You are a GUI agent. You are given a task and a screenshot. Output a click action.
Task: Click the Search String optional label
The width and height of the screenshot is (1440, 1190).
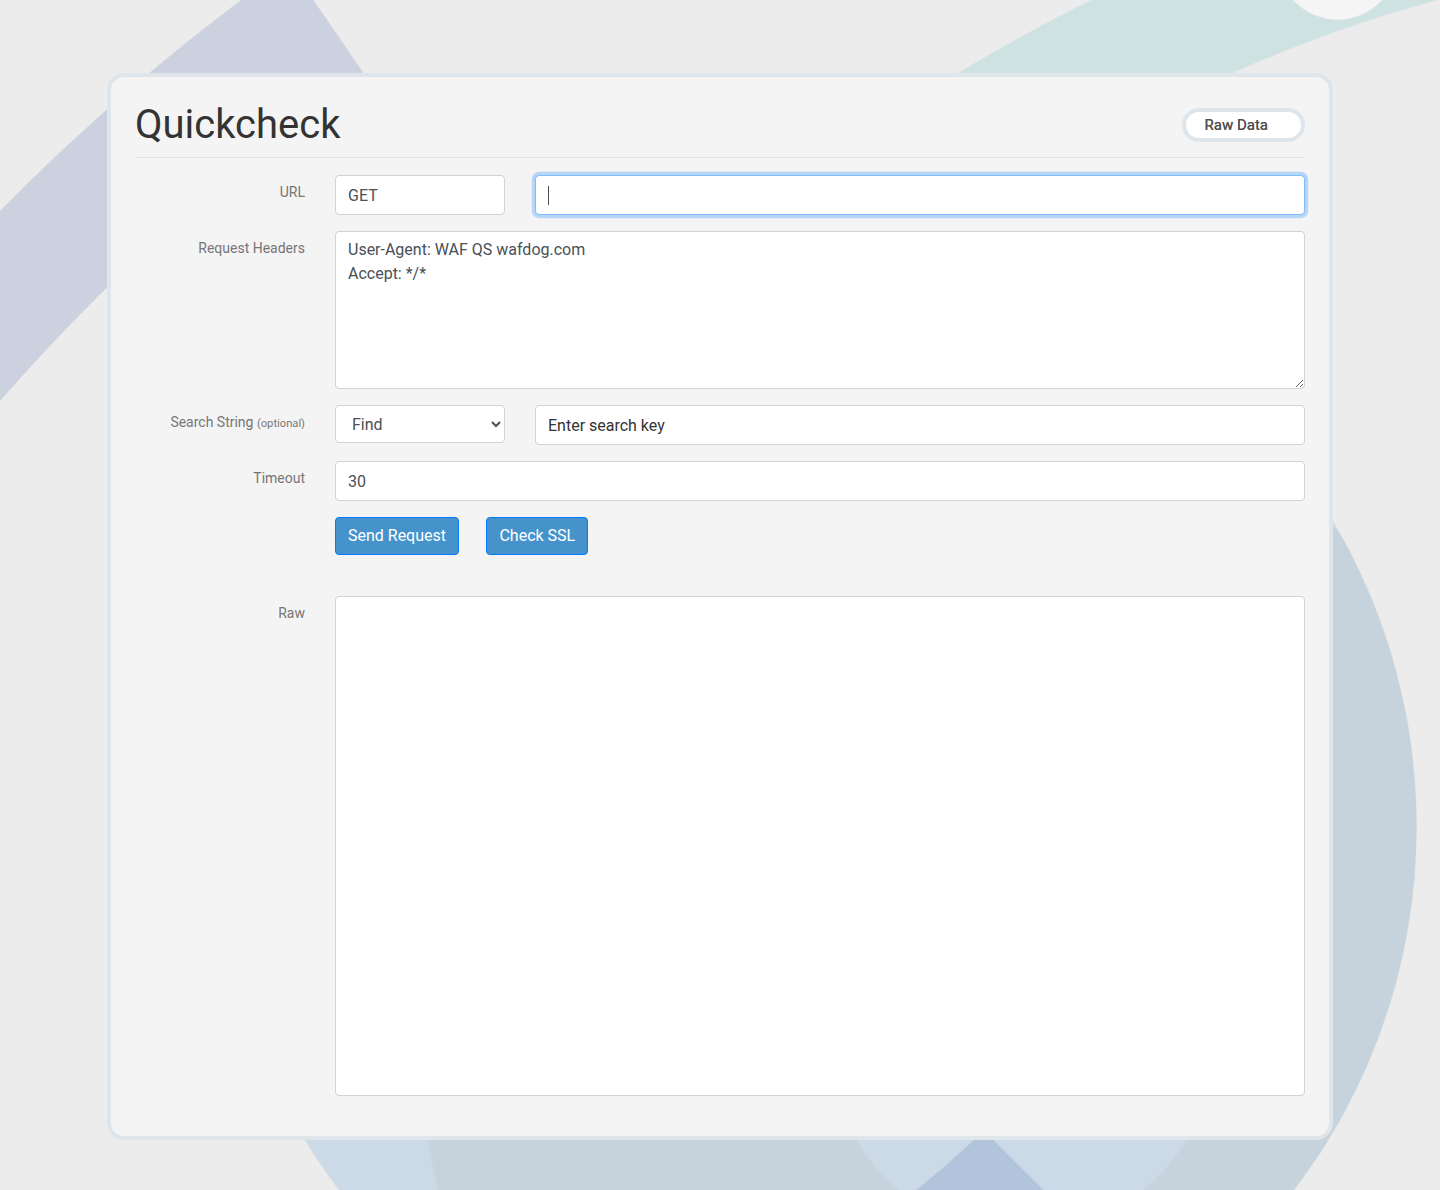[x=237, y=422]
